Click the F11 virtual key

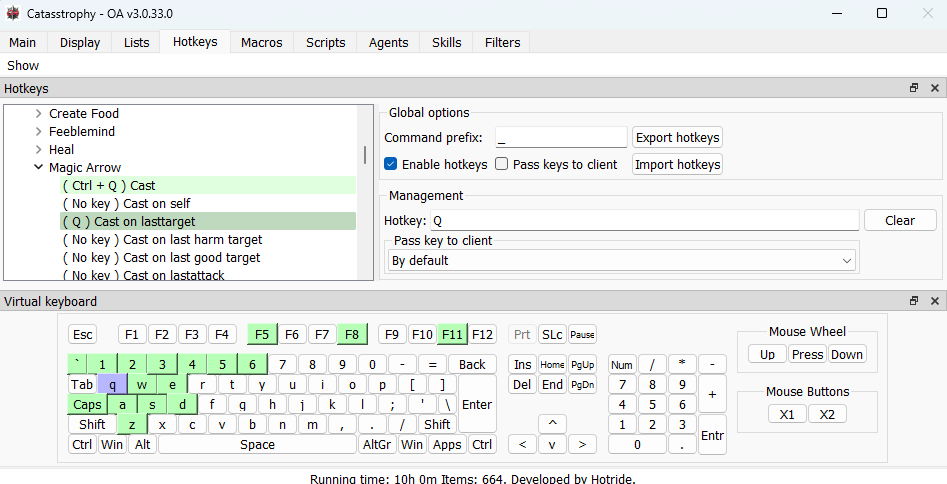pos(452,335)
